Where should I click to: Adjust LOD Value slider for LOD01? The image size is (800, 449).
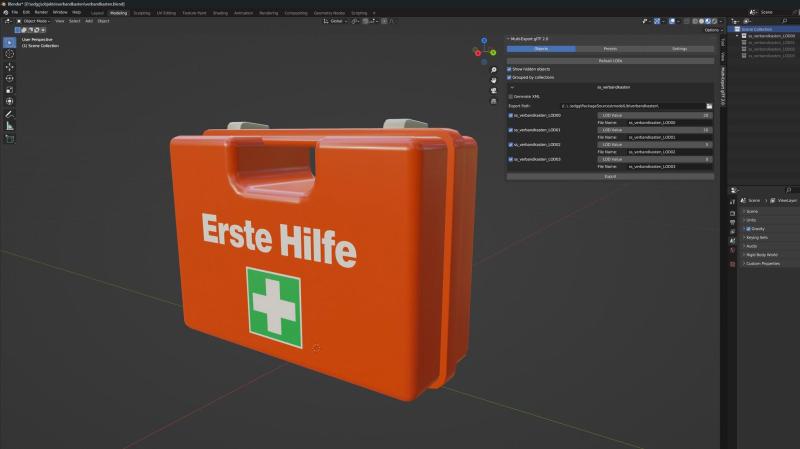click(x=655, y=130)
